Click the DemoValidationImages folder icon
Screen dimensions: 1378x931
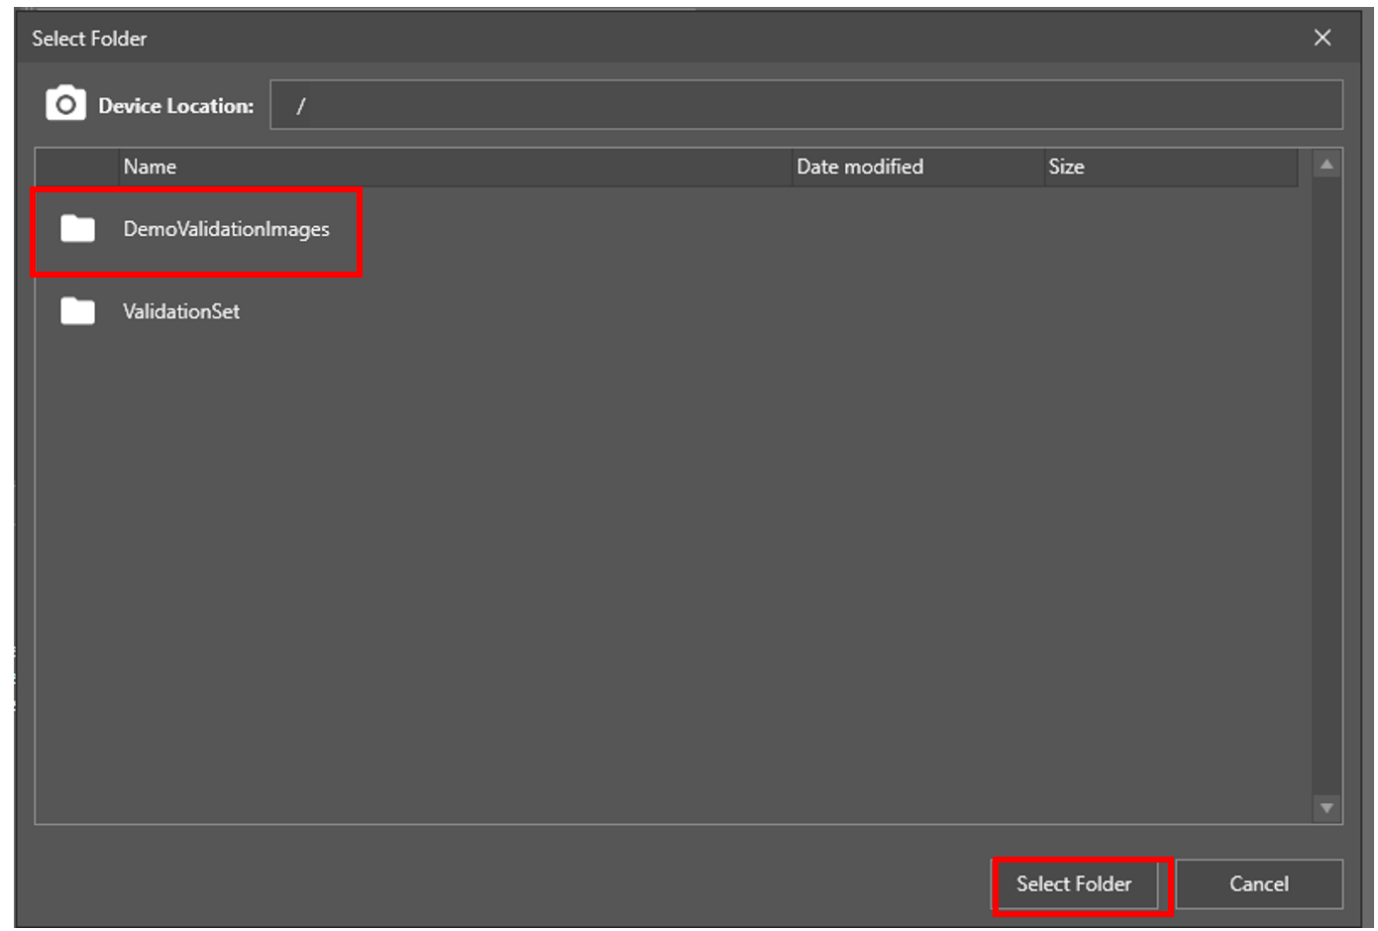click(x=77, y=229)
